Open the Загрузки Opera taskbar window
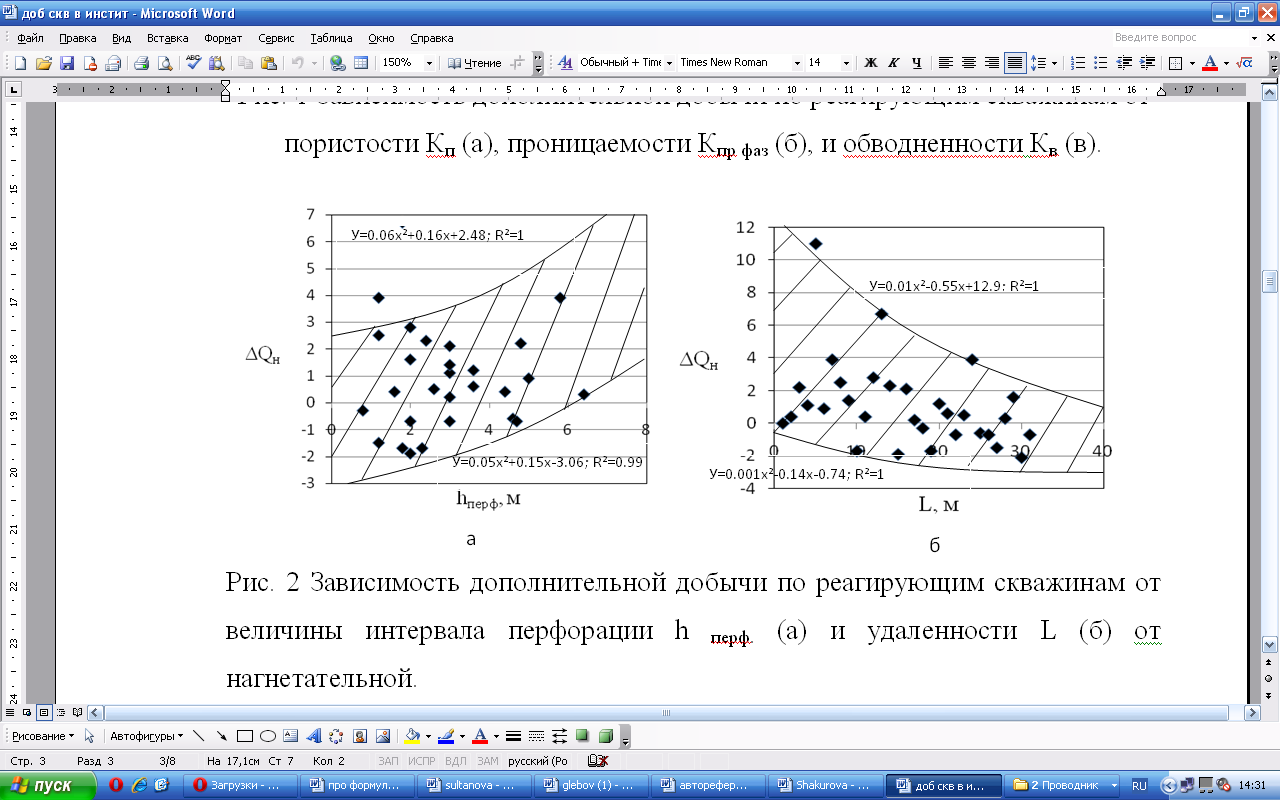 [243, 785]
